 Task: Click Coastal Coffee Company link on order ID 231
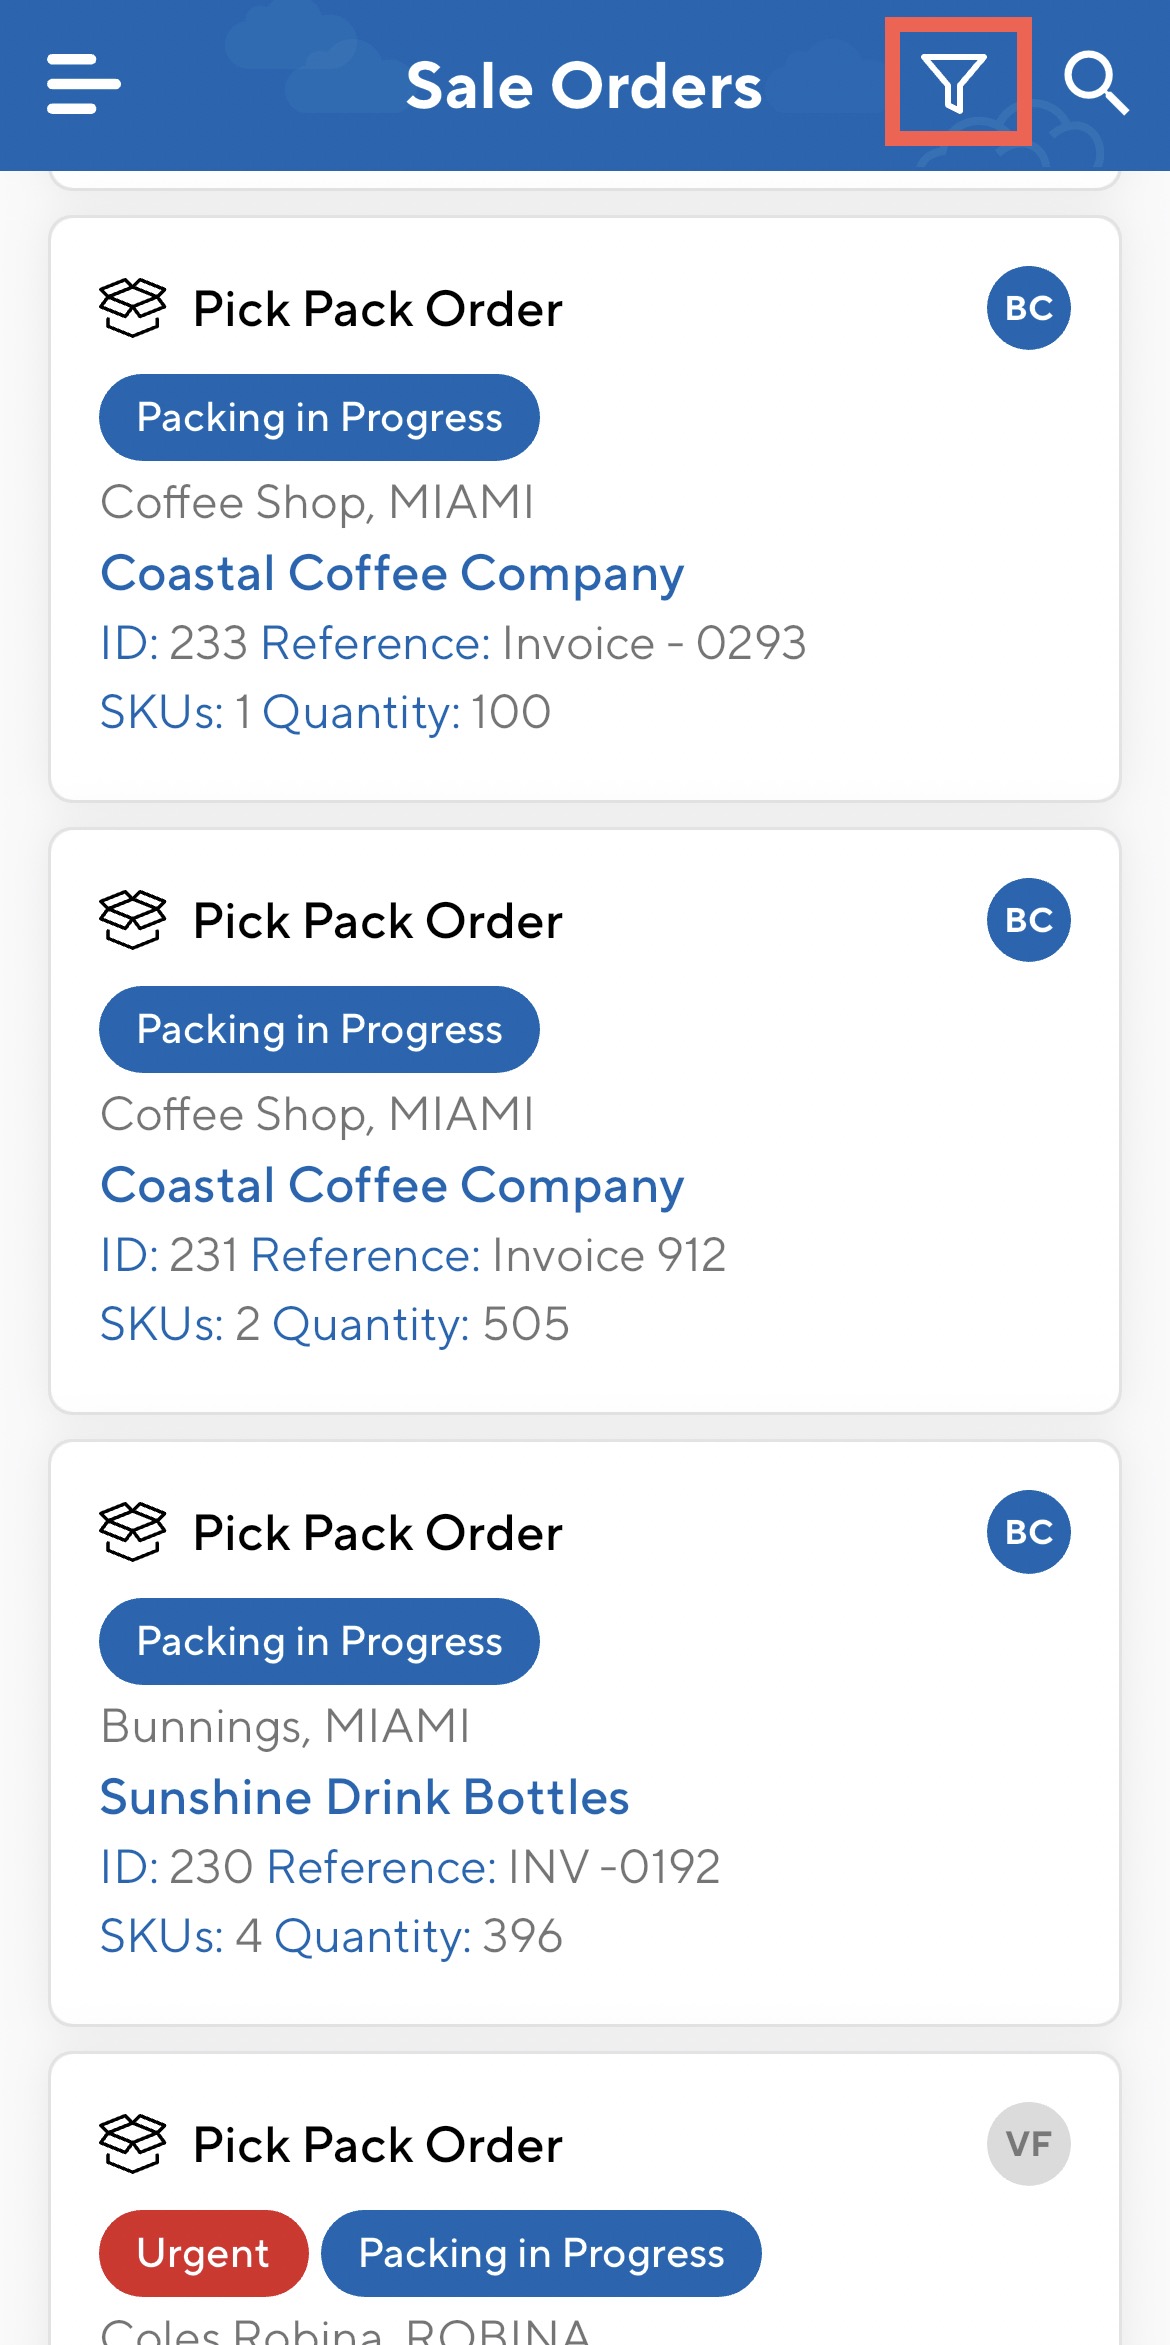point(392,1185)
